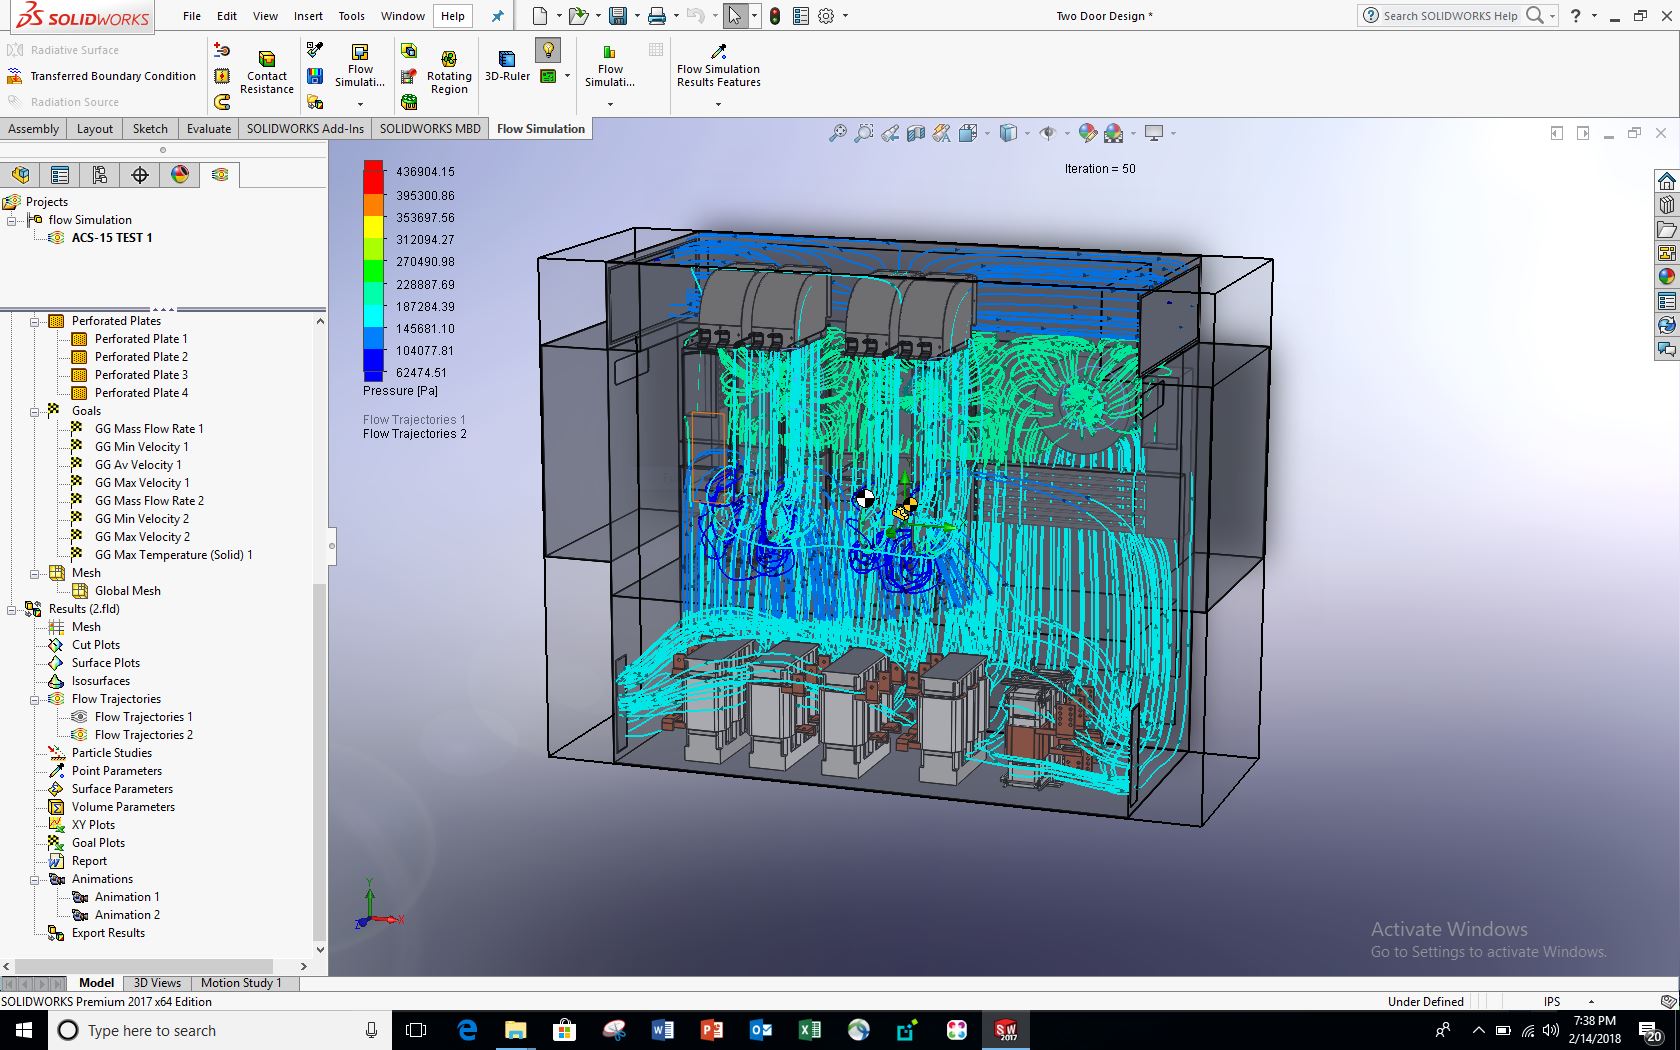Click the 62474.51 minimum pressure legend value
Screen dimensions: 1680x1050
421,373
